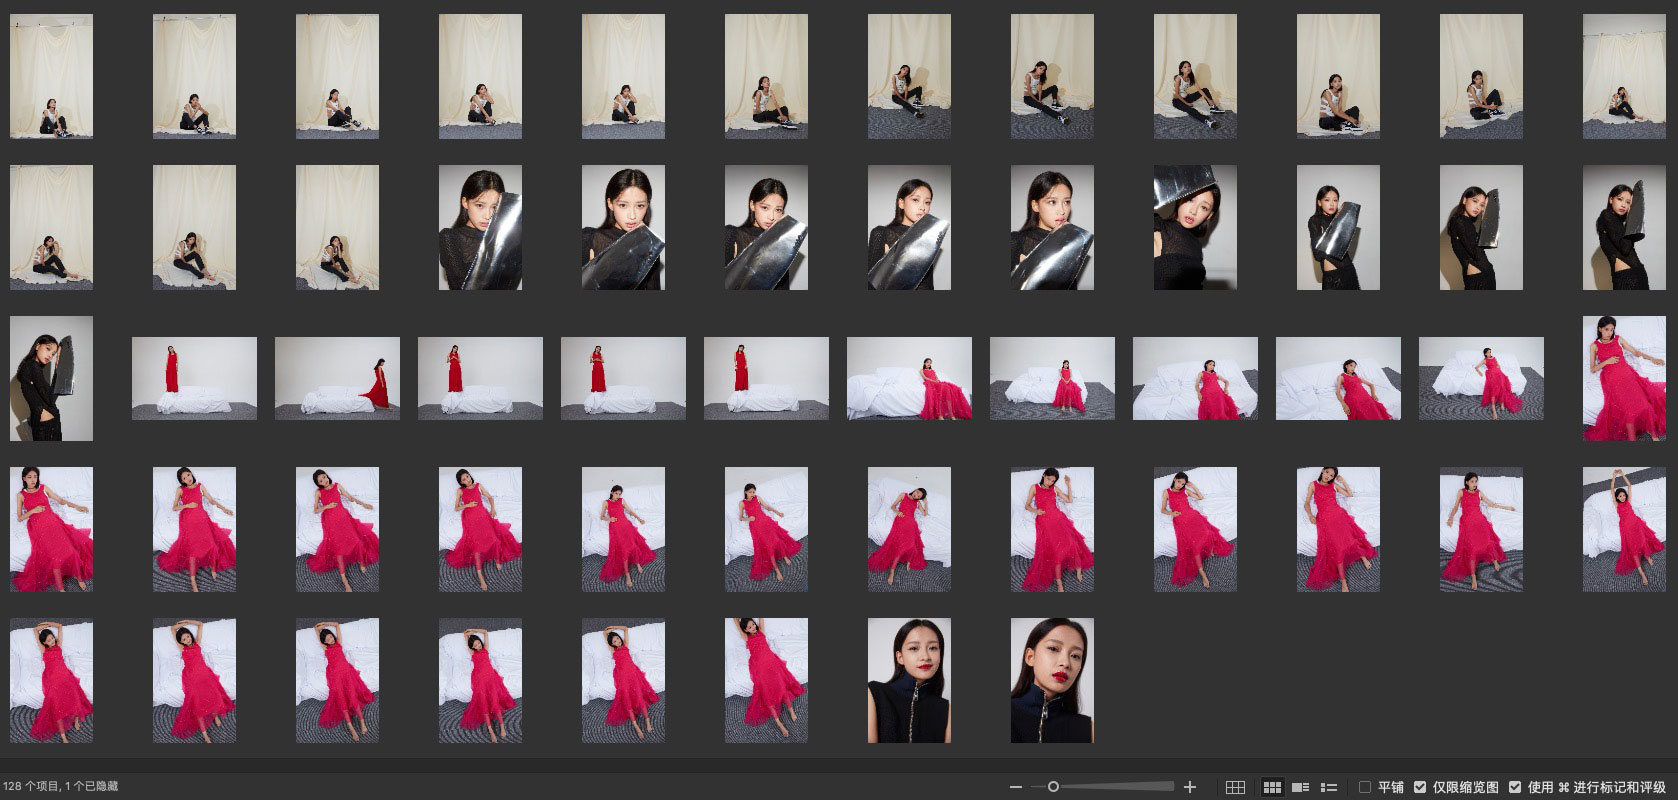
Task: Select first landscape photo of standing red dress
Action: (194, 378)
